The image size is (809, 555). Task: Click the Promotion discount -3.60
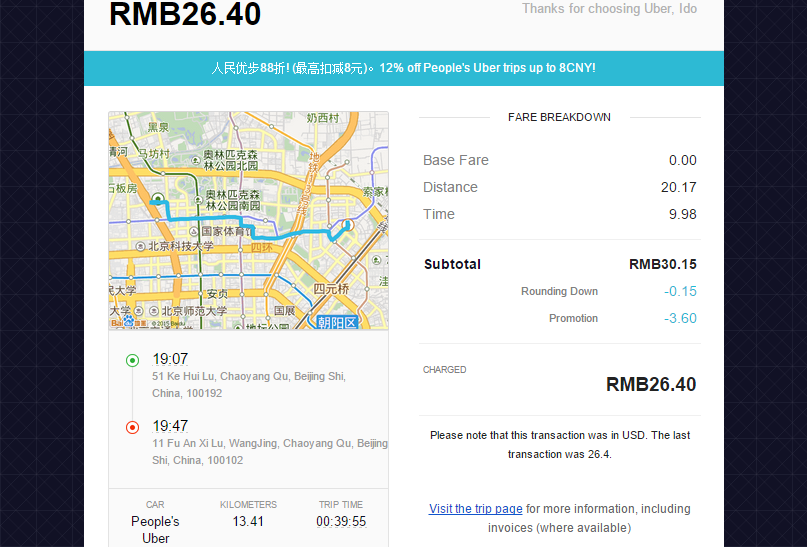680,318
